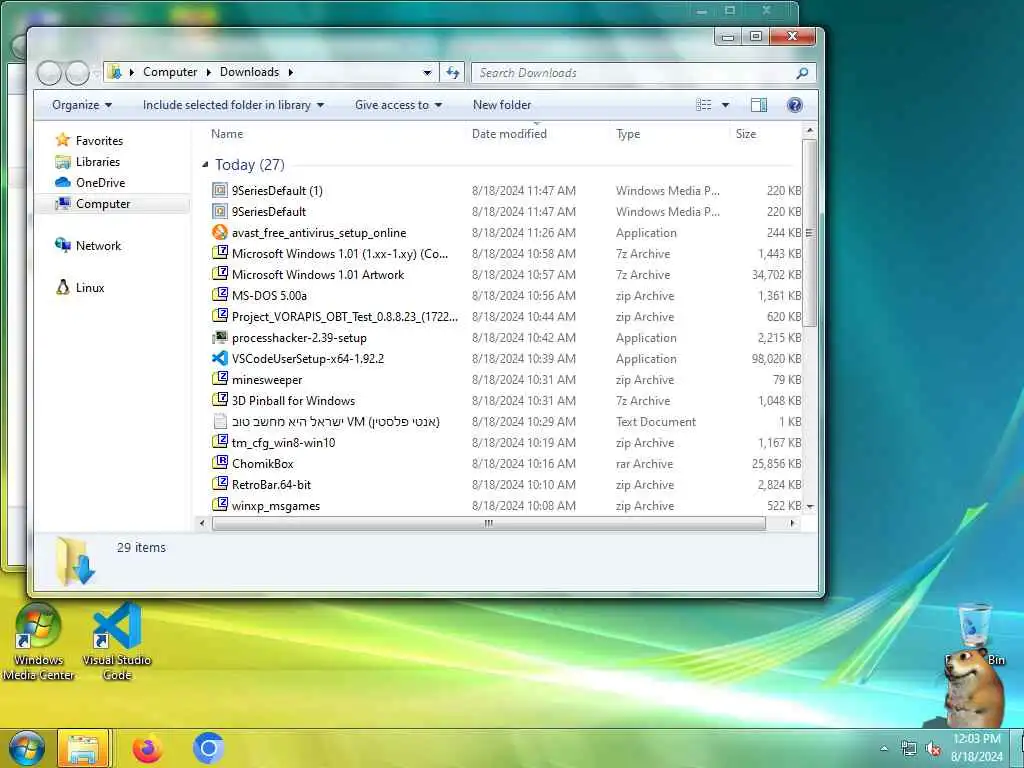
Task: Open the Visual Studio Code desktop shortcut
Action: (x=117, y=643)
